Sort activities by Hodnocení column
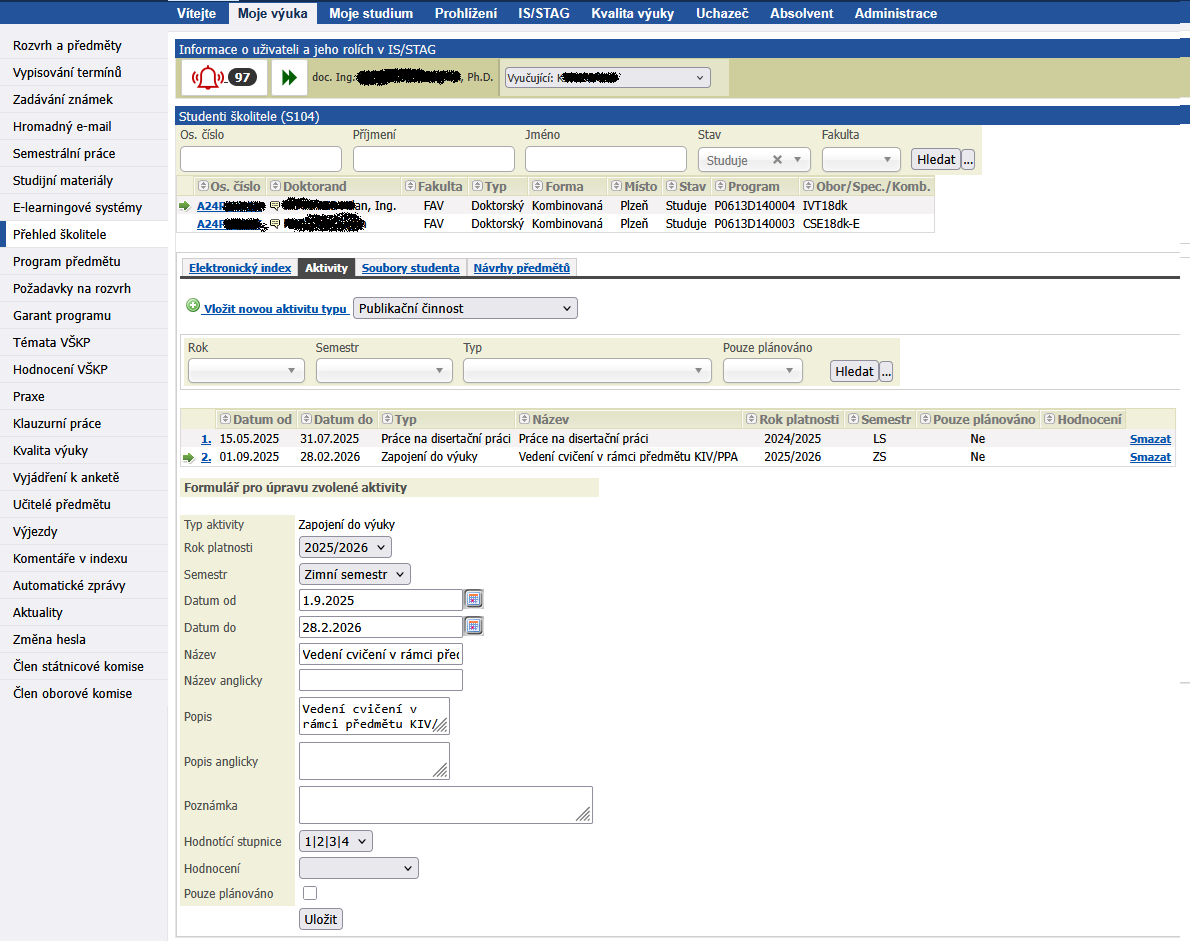The image size is (1190, 941). pyautogui.click(x=1050, y=419)
